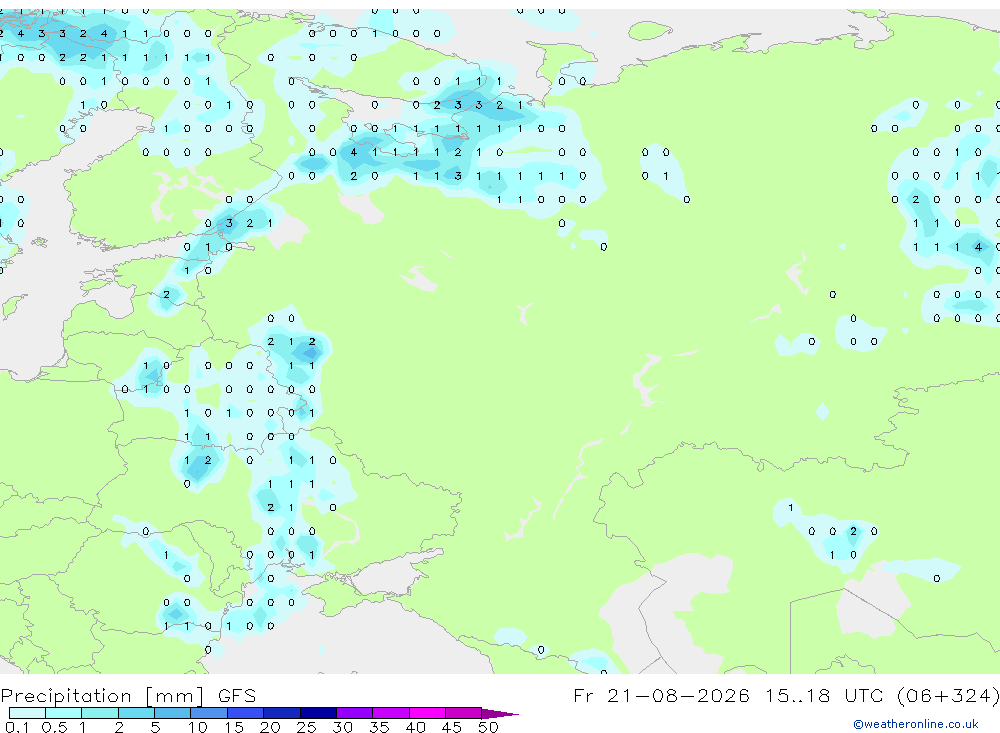
Task: Choose the 40–45 mm magenta legend swatch
Action: tap(427, 713)
